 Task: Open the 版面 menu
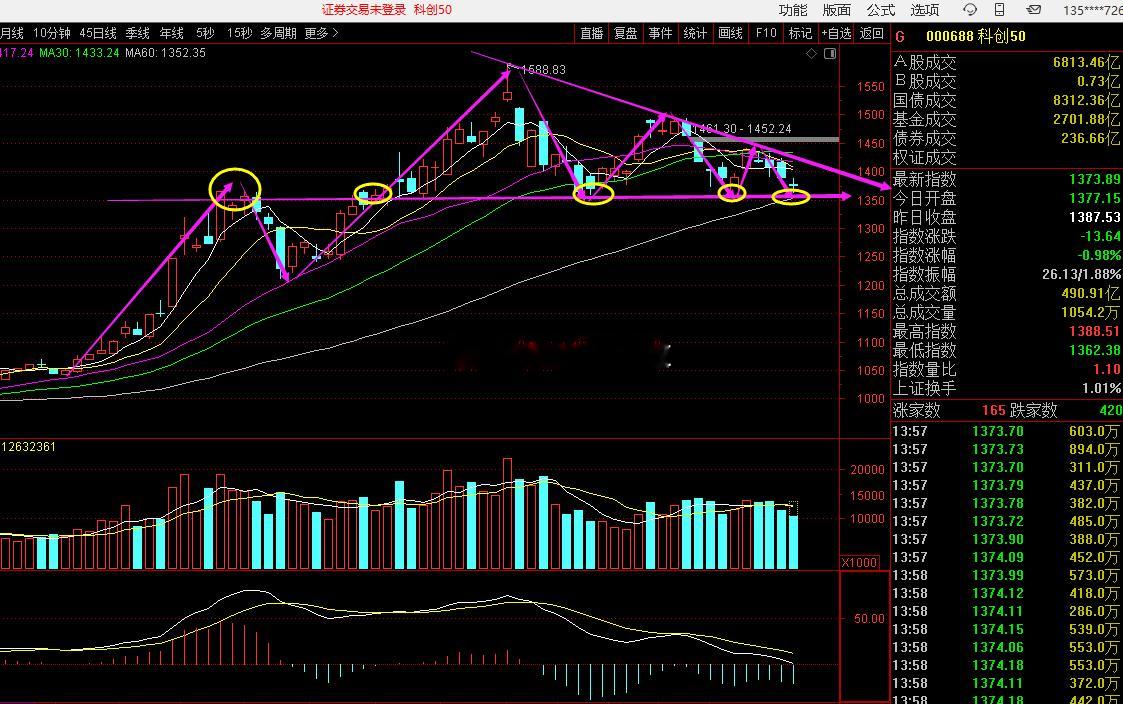pos(837,10)
